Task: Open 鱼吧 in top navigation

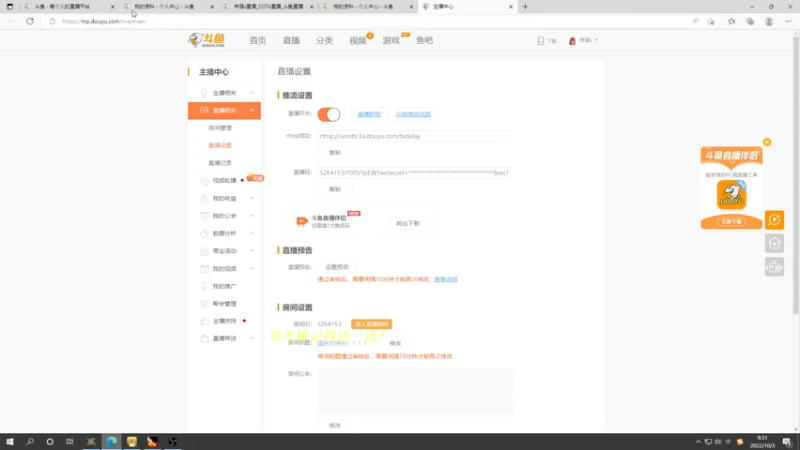Action: coord(424,40)
